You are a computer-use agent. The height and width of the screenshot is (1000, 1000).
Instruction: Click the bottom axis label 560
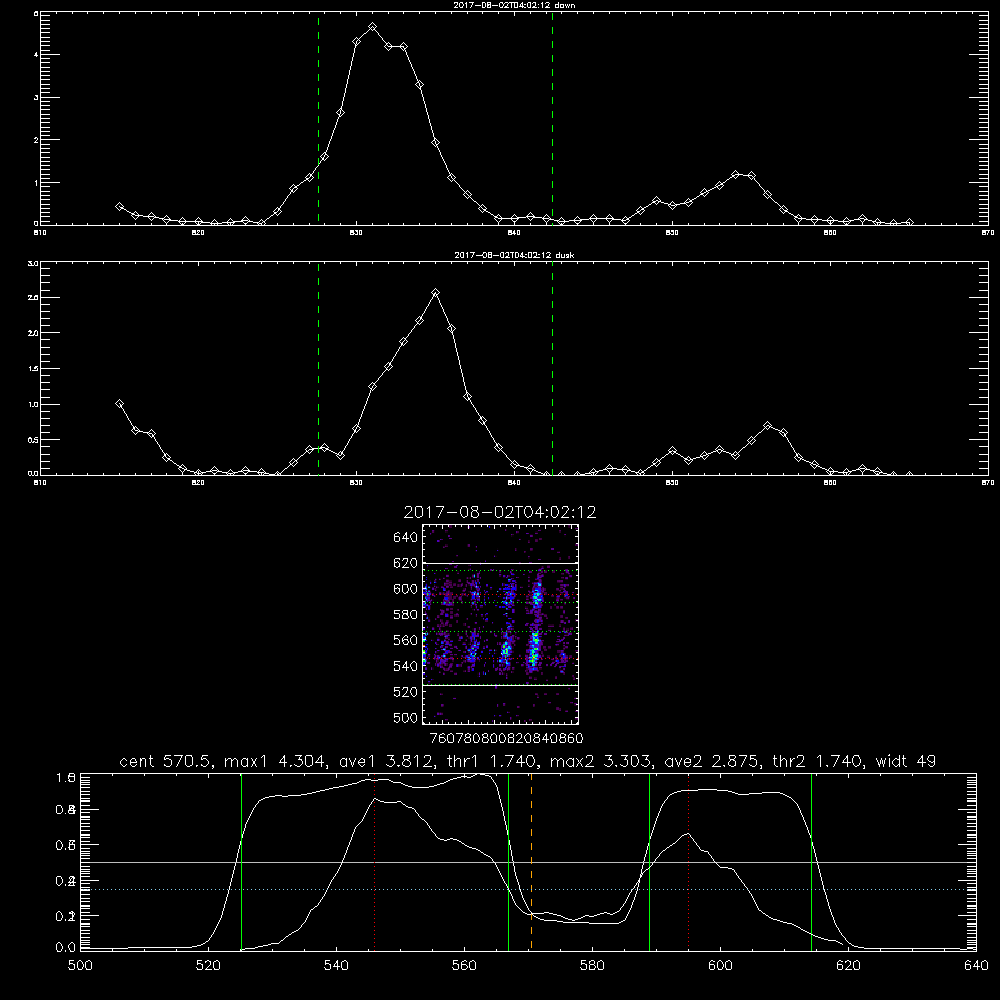(x=464, y=966)
